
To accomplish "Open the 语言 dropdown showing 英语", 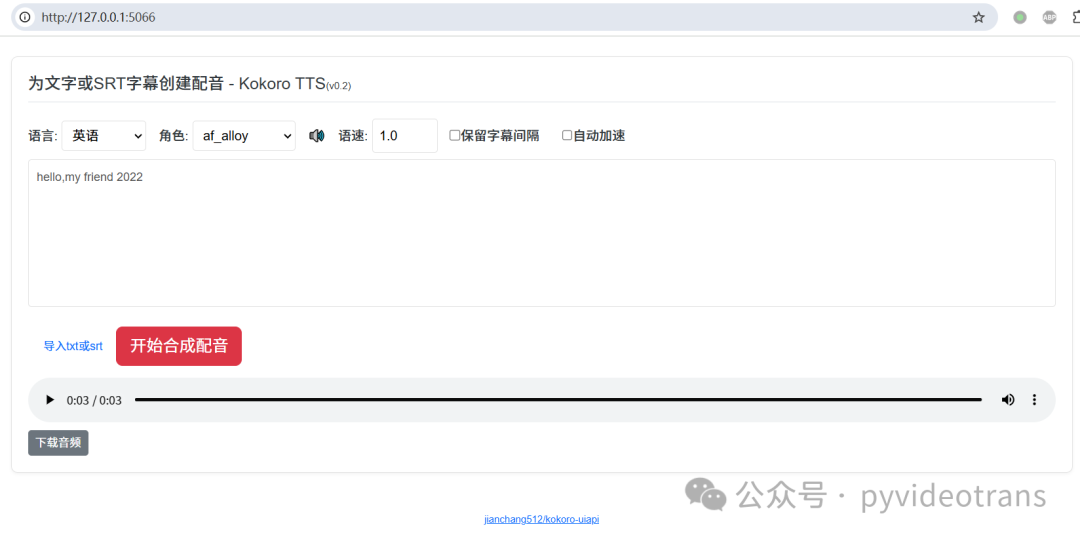I will point(104,136).
